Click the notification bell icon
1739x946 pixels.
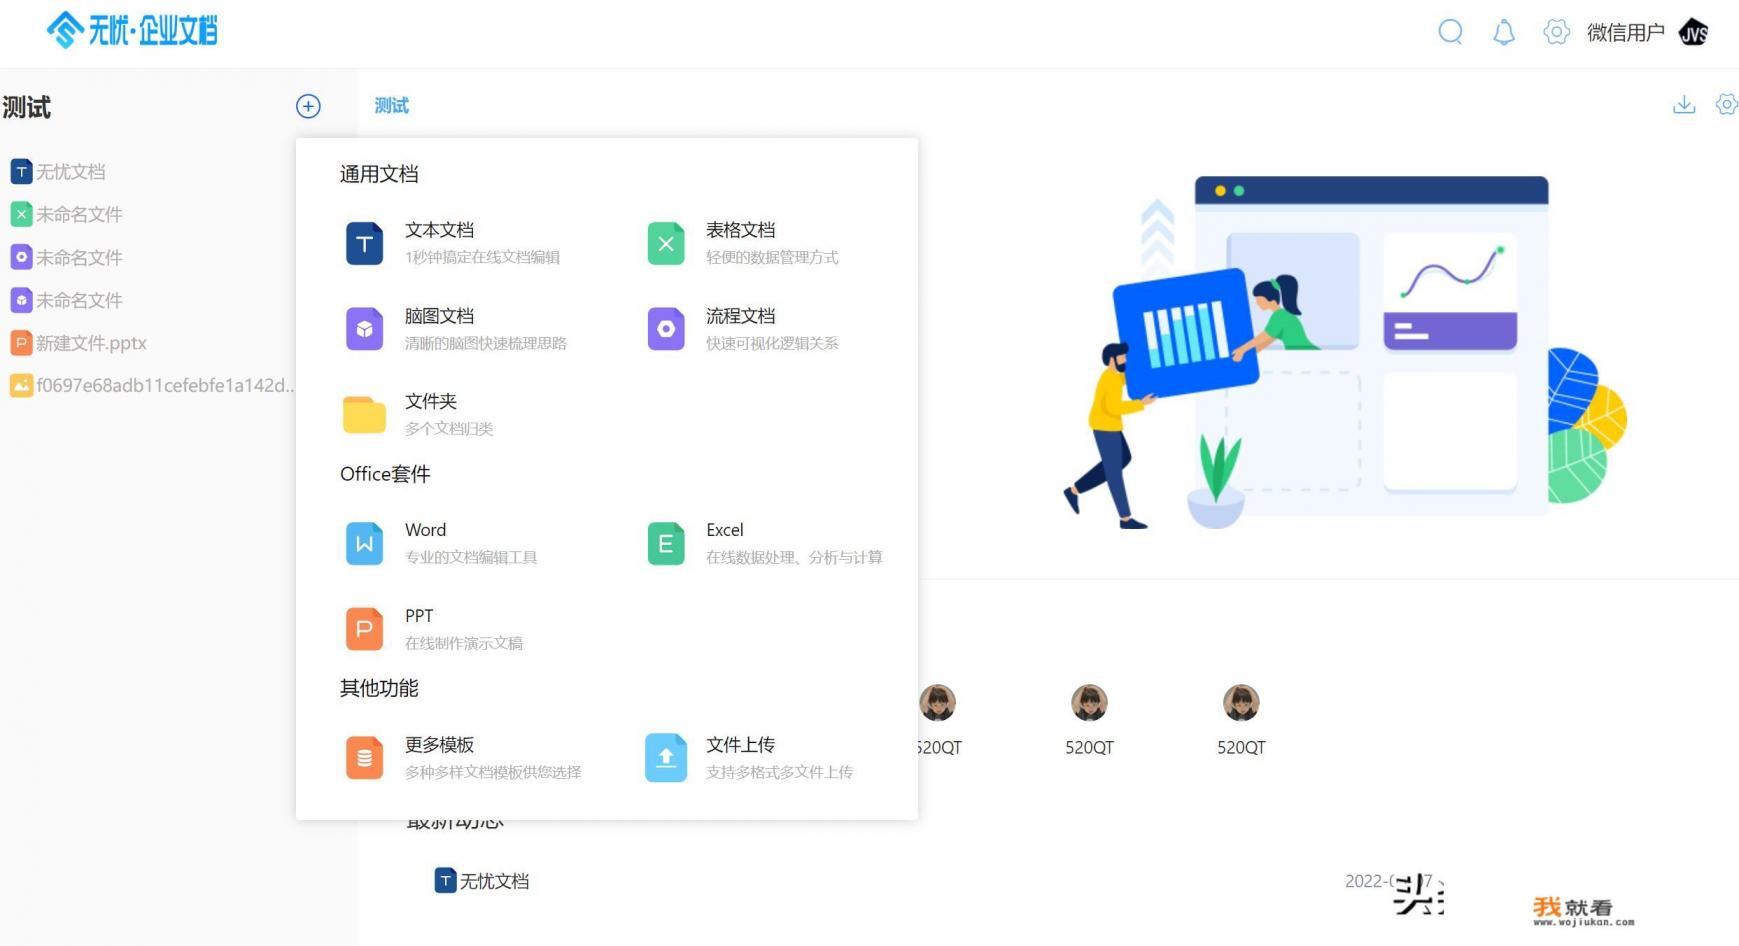pos(1503,31)
